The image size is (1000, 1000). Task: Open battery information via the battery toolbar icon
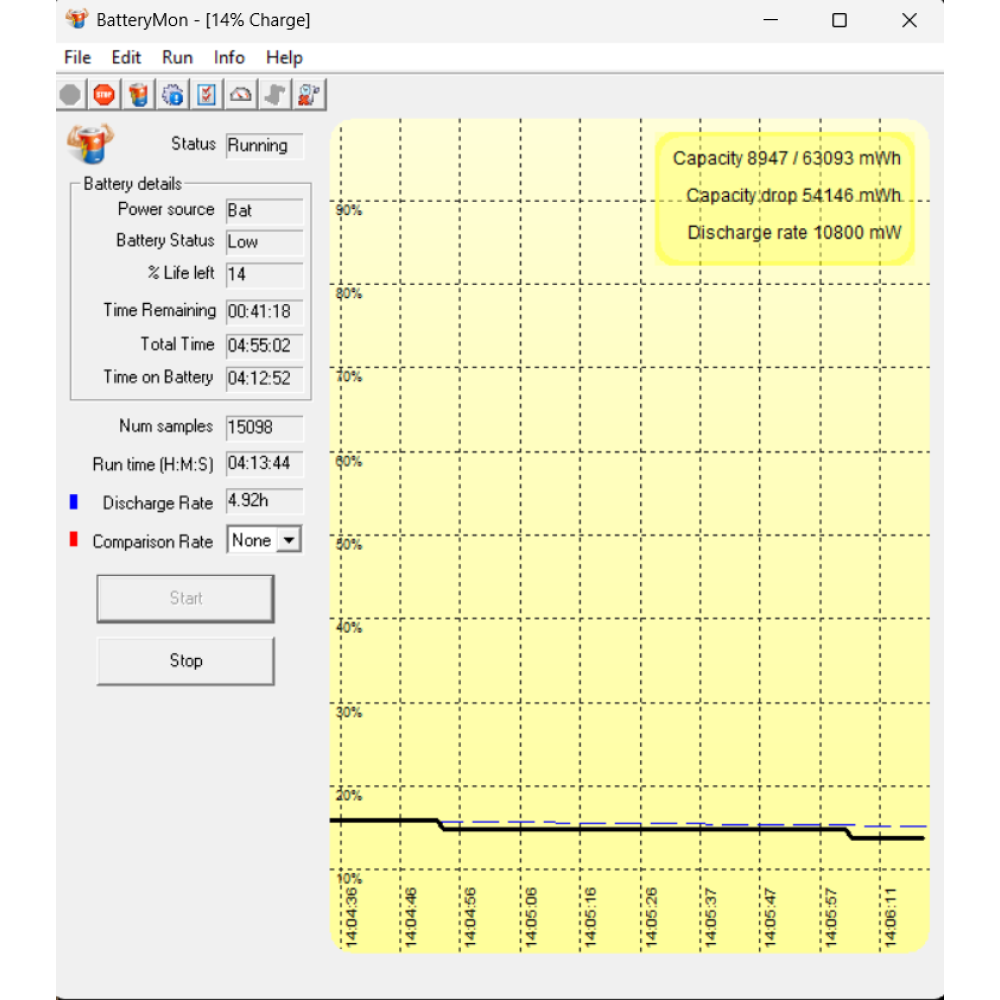pyautogui.click(x=138, y=95)
